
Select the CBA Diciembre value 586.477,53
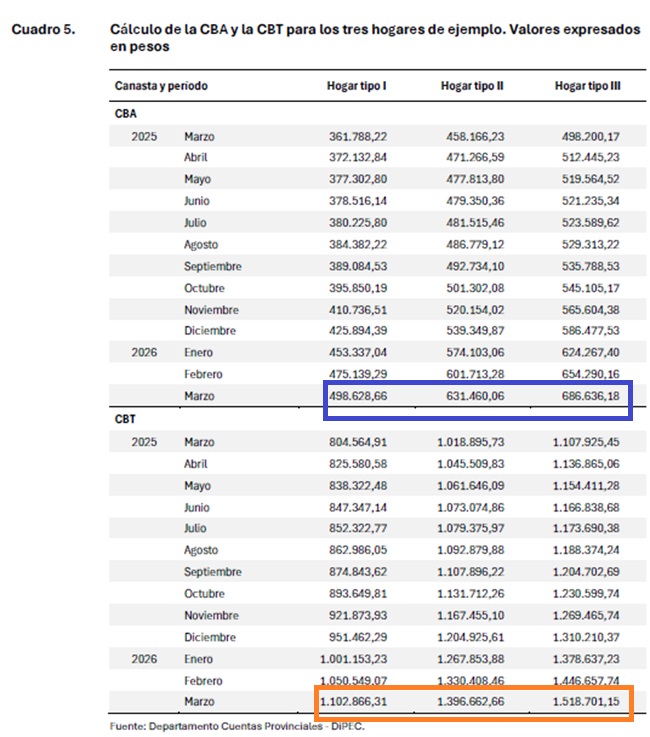click(585, 331)
